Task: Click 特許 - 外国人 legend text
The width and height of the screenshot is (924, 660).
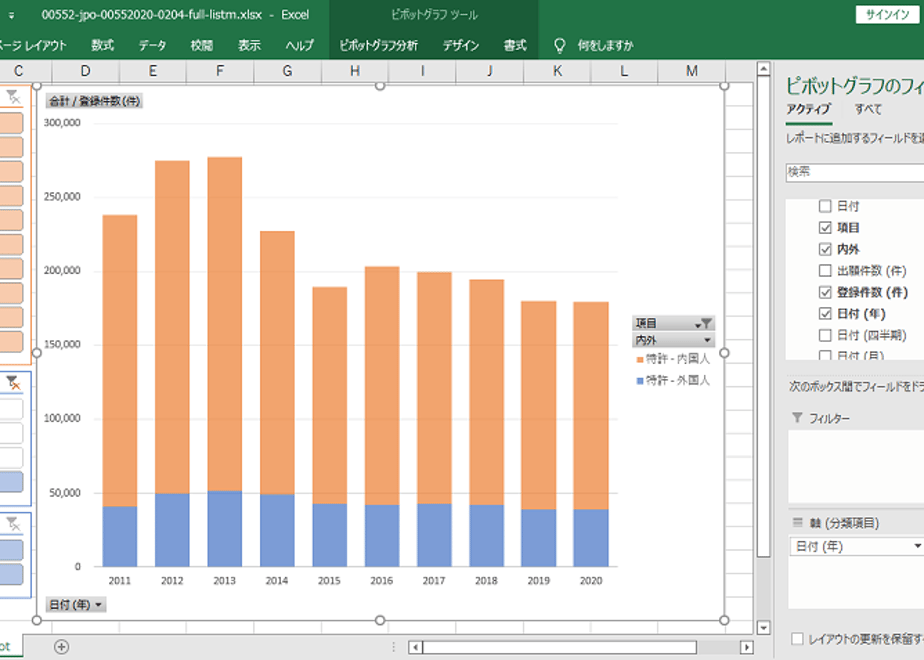Action: point(678,380)
